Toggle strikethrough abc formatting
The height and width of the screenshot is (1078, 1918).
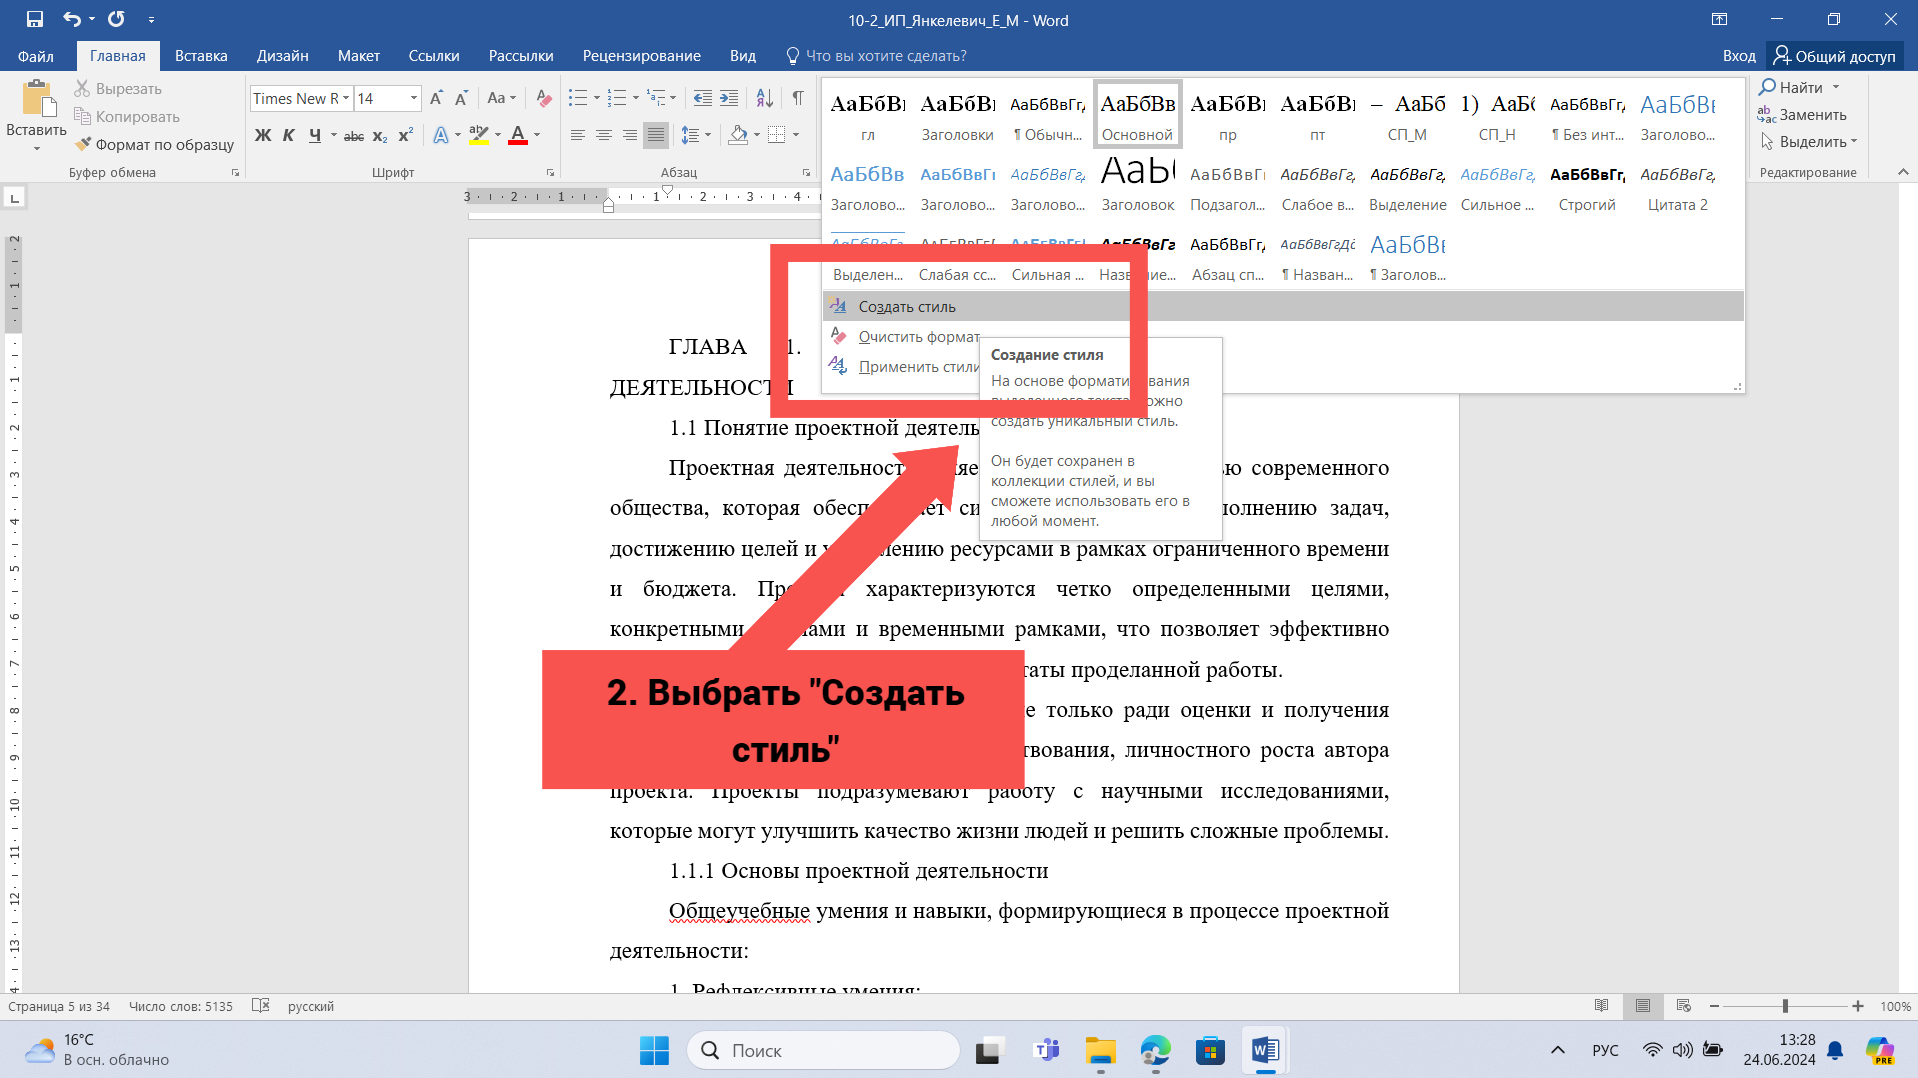pos(353,136)
